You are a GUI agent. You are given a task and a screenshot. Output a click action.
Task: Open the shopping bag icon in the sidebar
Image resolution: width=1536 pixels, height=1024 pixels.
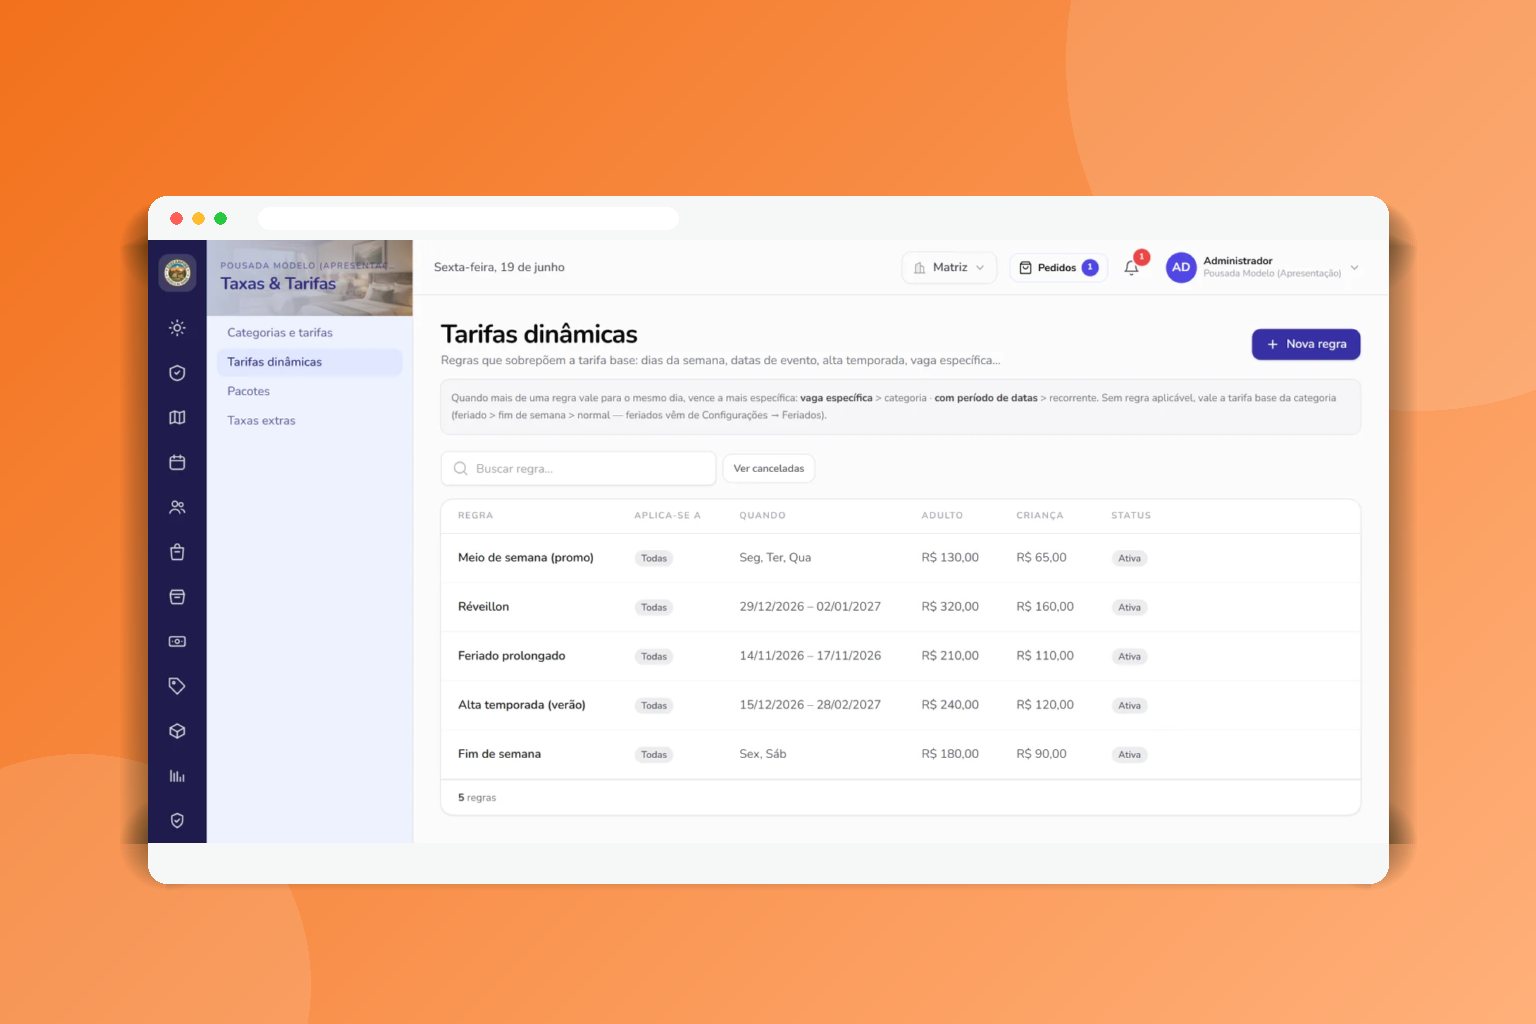177,552
